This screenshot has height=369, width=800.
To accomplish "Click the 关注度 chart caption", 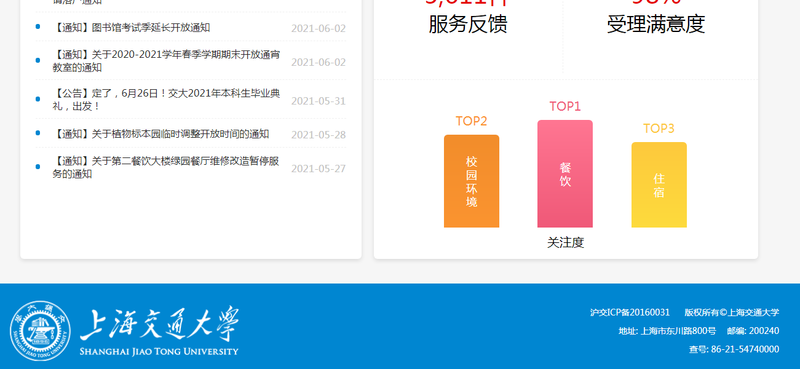I will click(565, 242).
